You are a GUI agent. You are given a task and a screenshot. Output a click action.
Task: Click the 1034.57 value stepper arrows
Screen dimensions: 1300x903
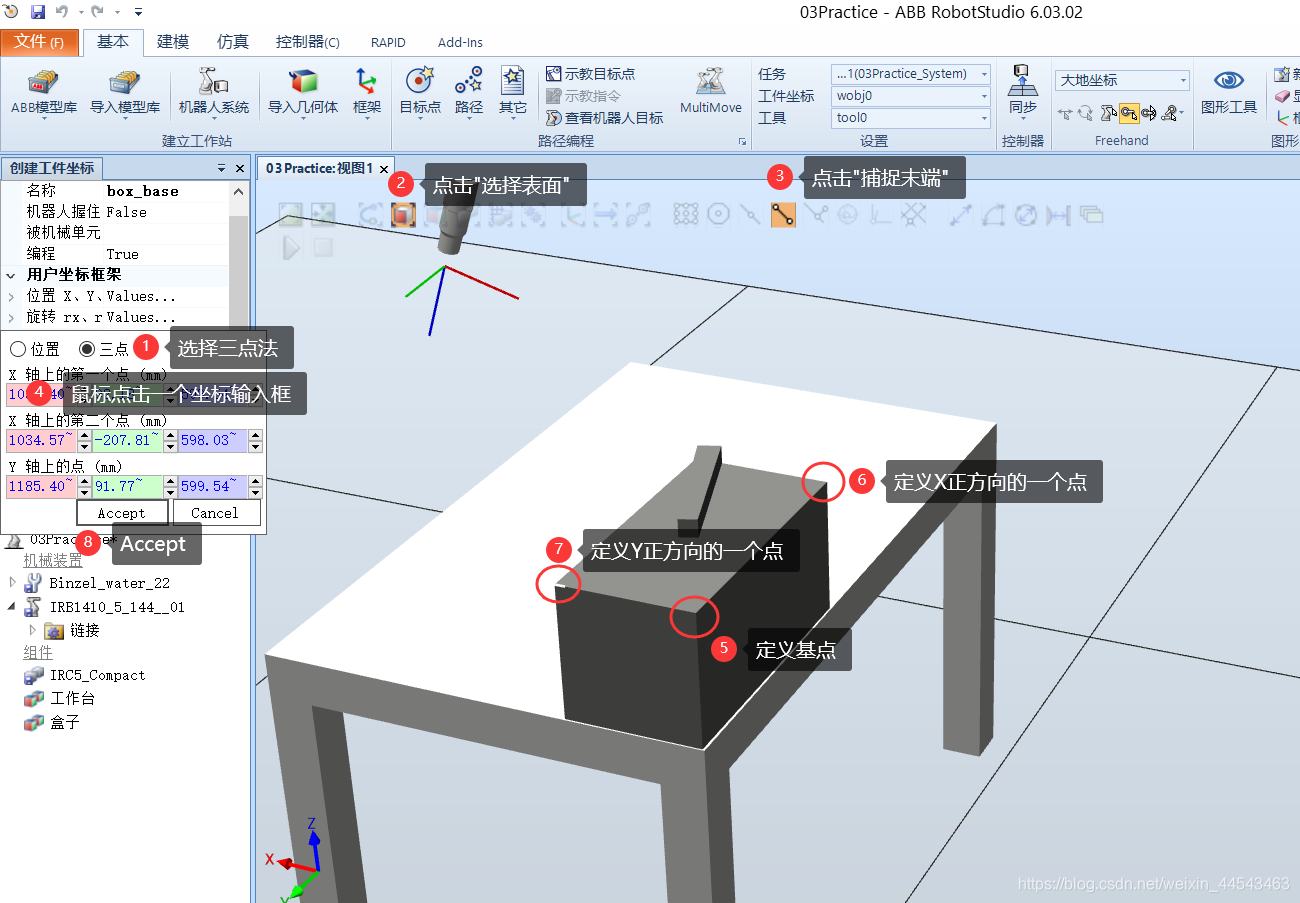84,440
